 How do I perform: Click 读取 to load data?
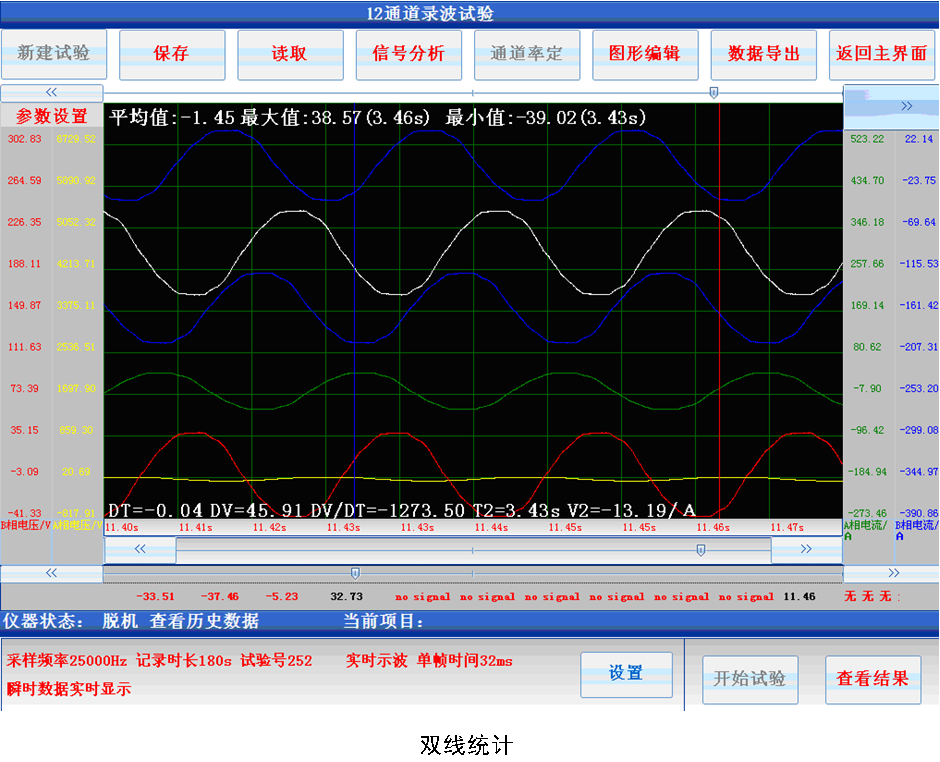(289, 54)
